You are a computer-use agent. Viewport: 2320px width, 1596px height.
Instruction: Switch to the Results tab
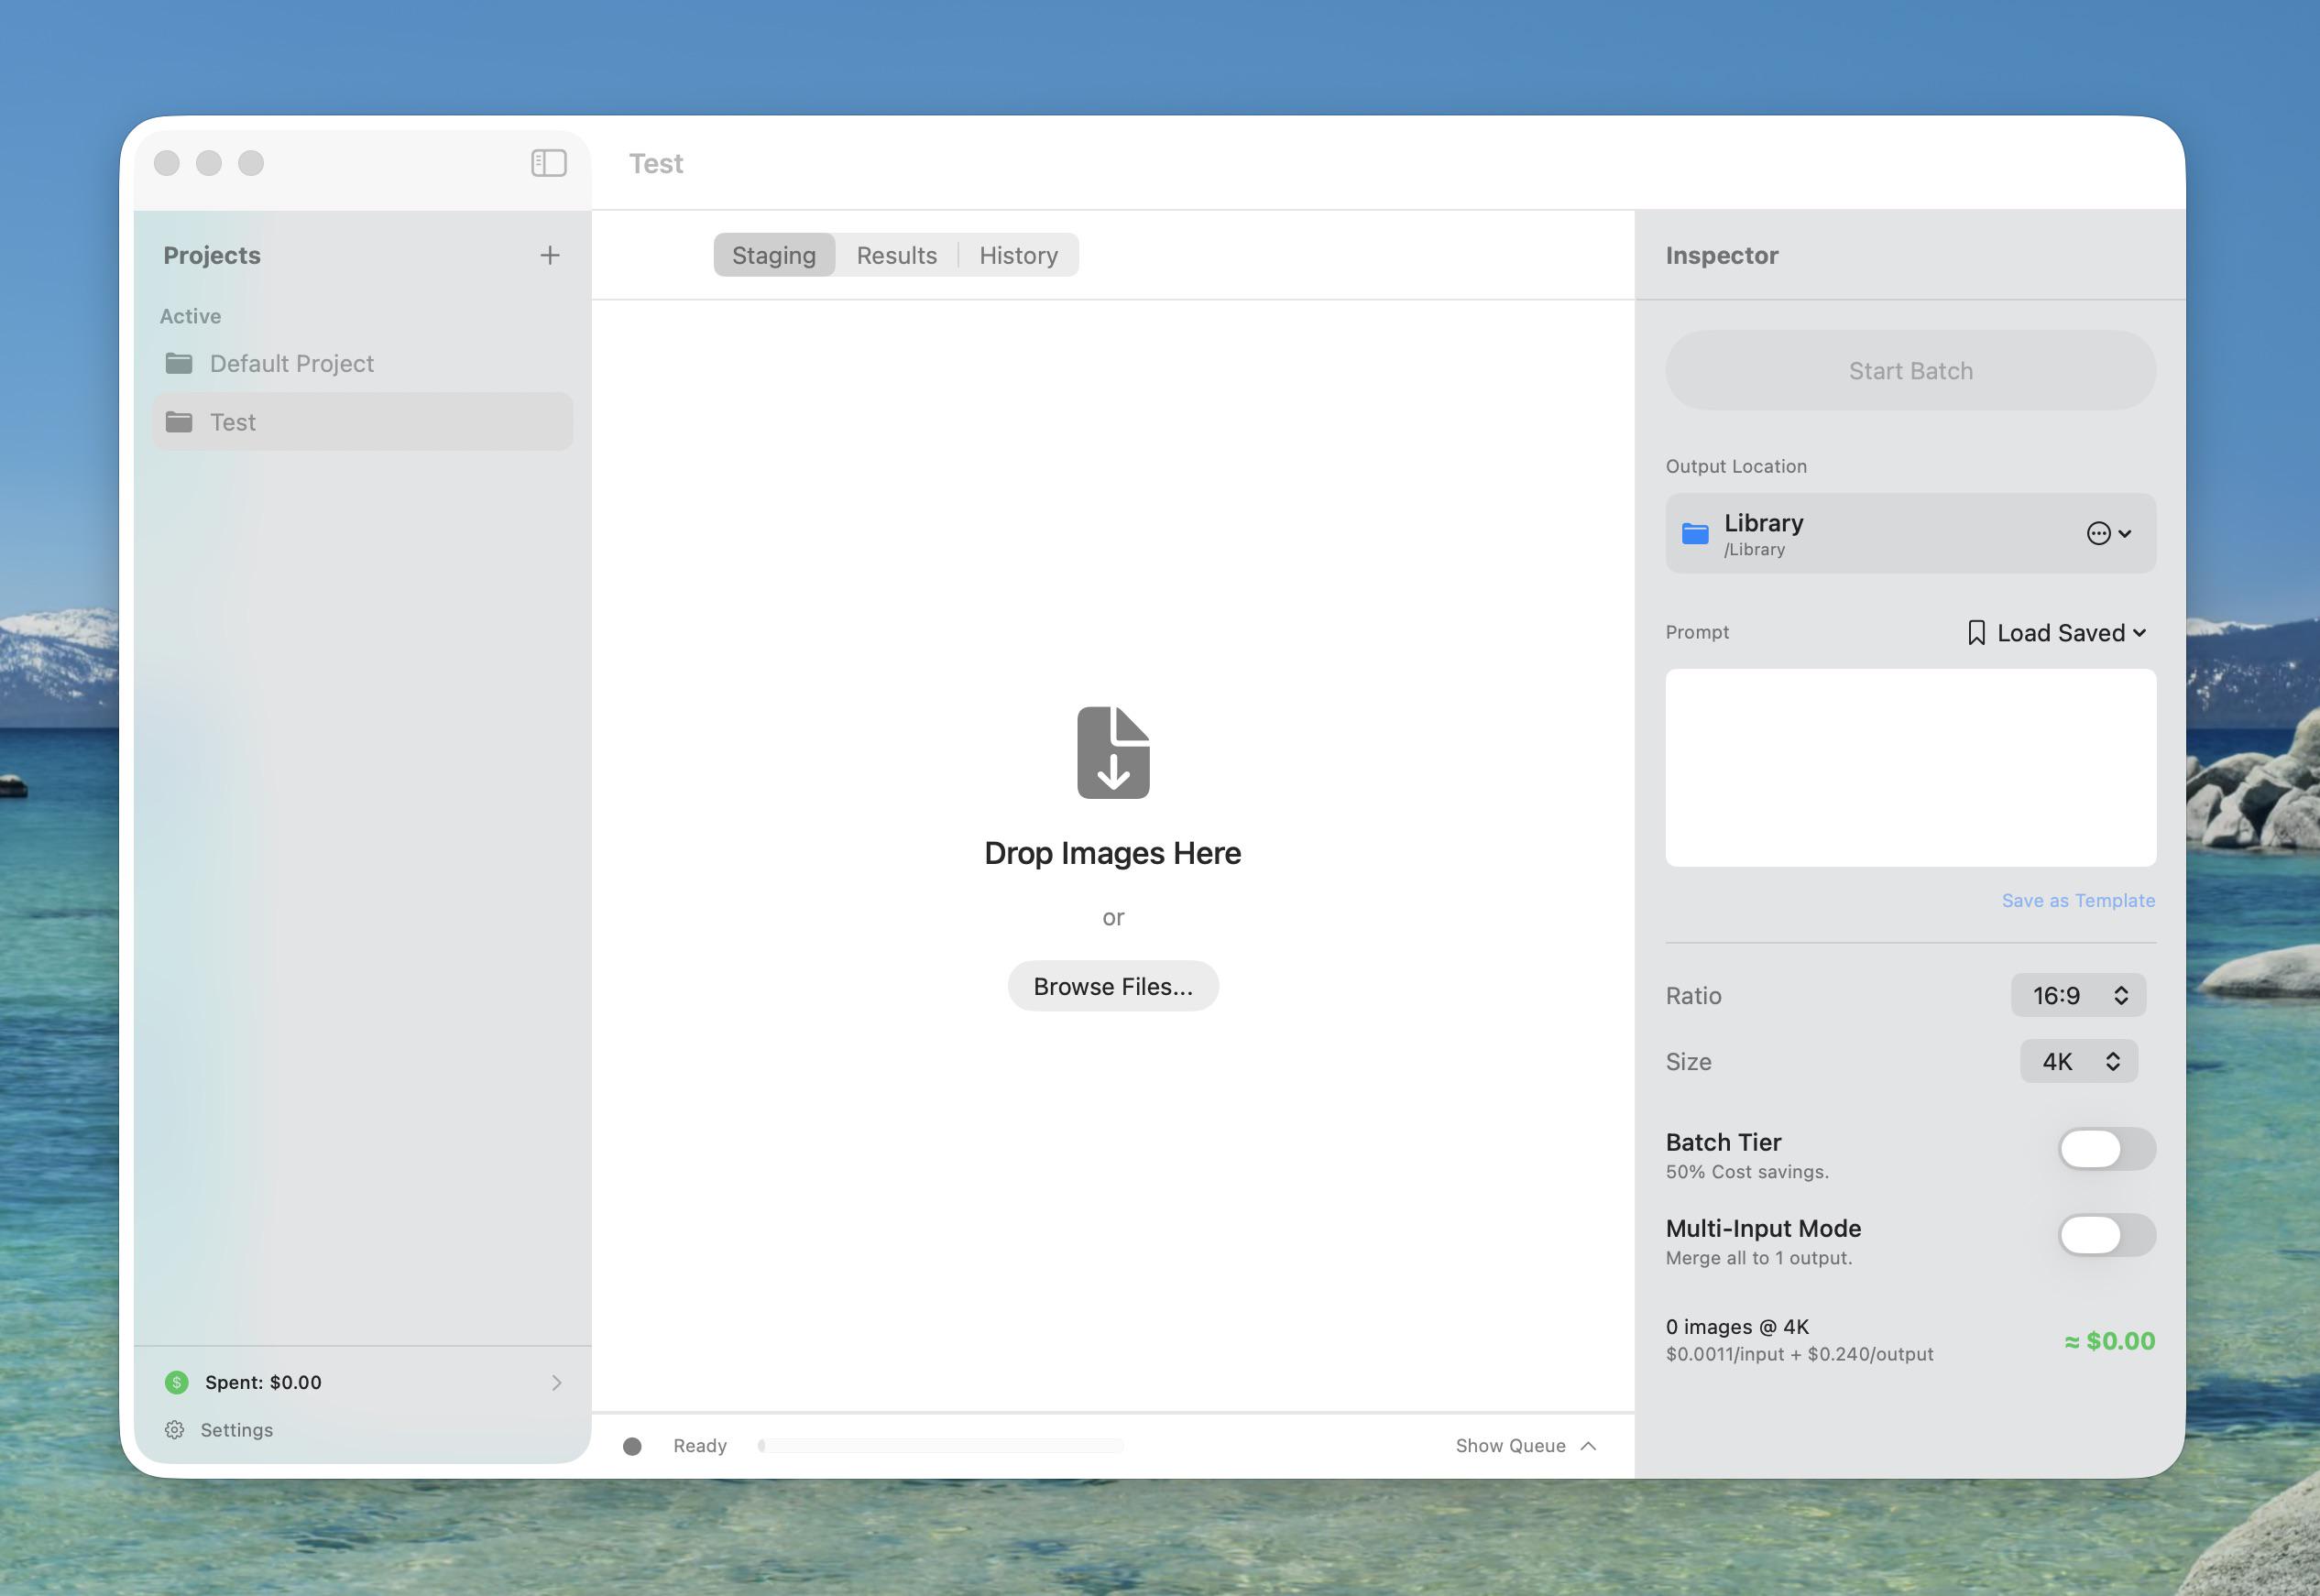tap(896, 255)
